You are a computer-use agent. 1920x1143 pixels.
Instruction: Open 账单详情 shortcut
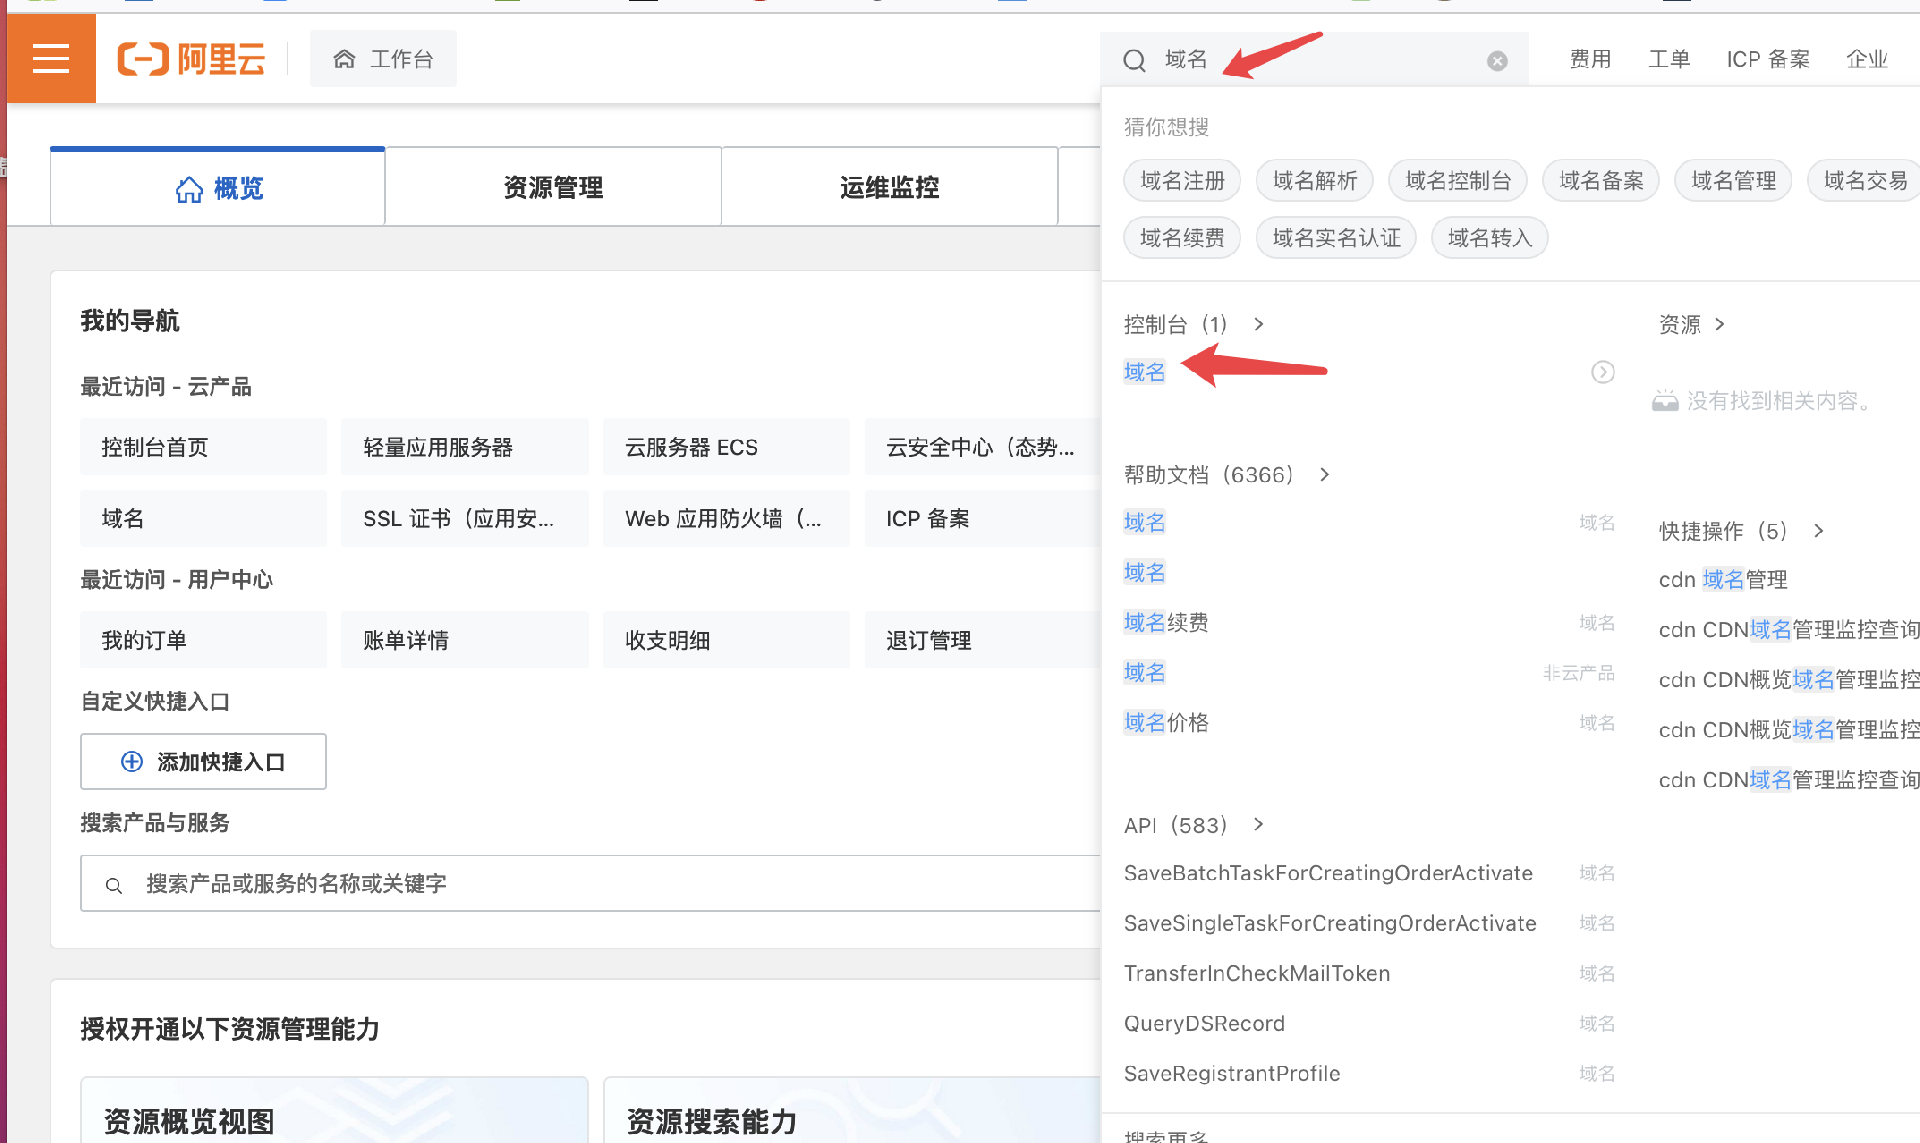pos(465,639)
